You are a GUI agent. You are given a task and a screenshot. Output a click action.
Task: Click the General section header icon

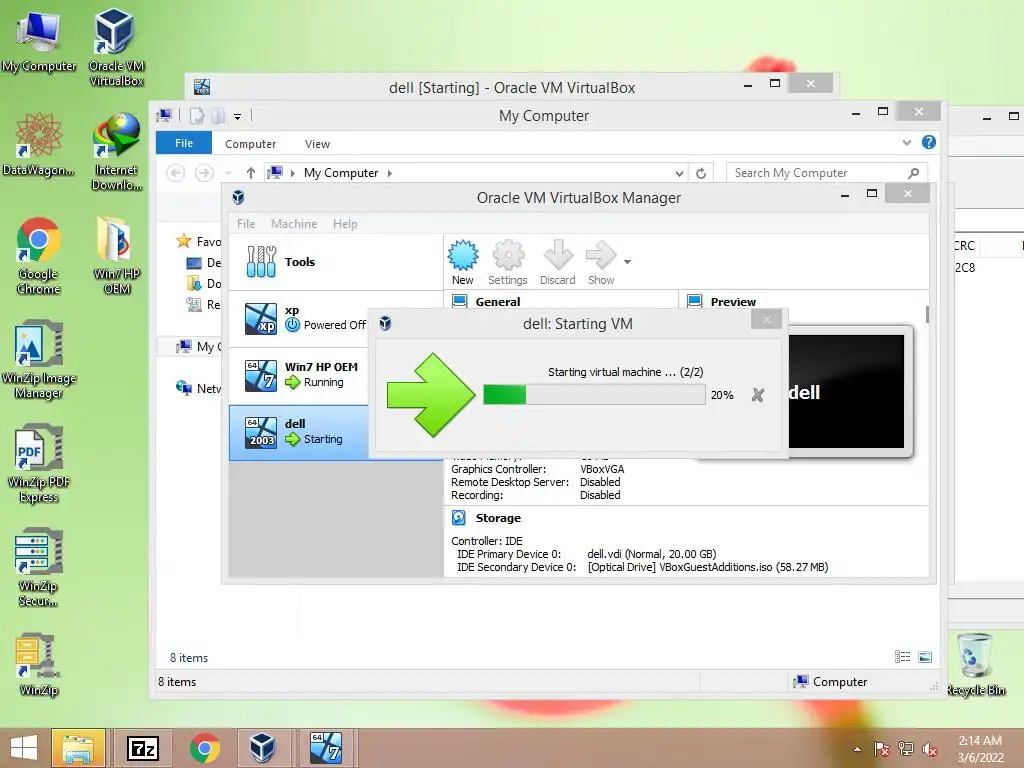(x=460, y=301)
